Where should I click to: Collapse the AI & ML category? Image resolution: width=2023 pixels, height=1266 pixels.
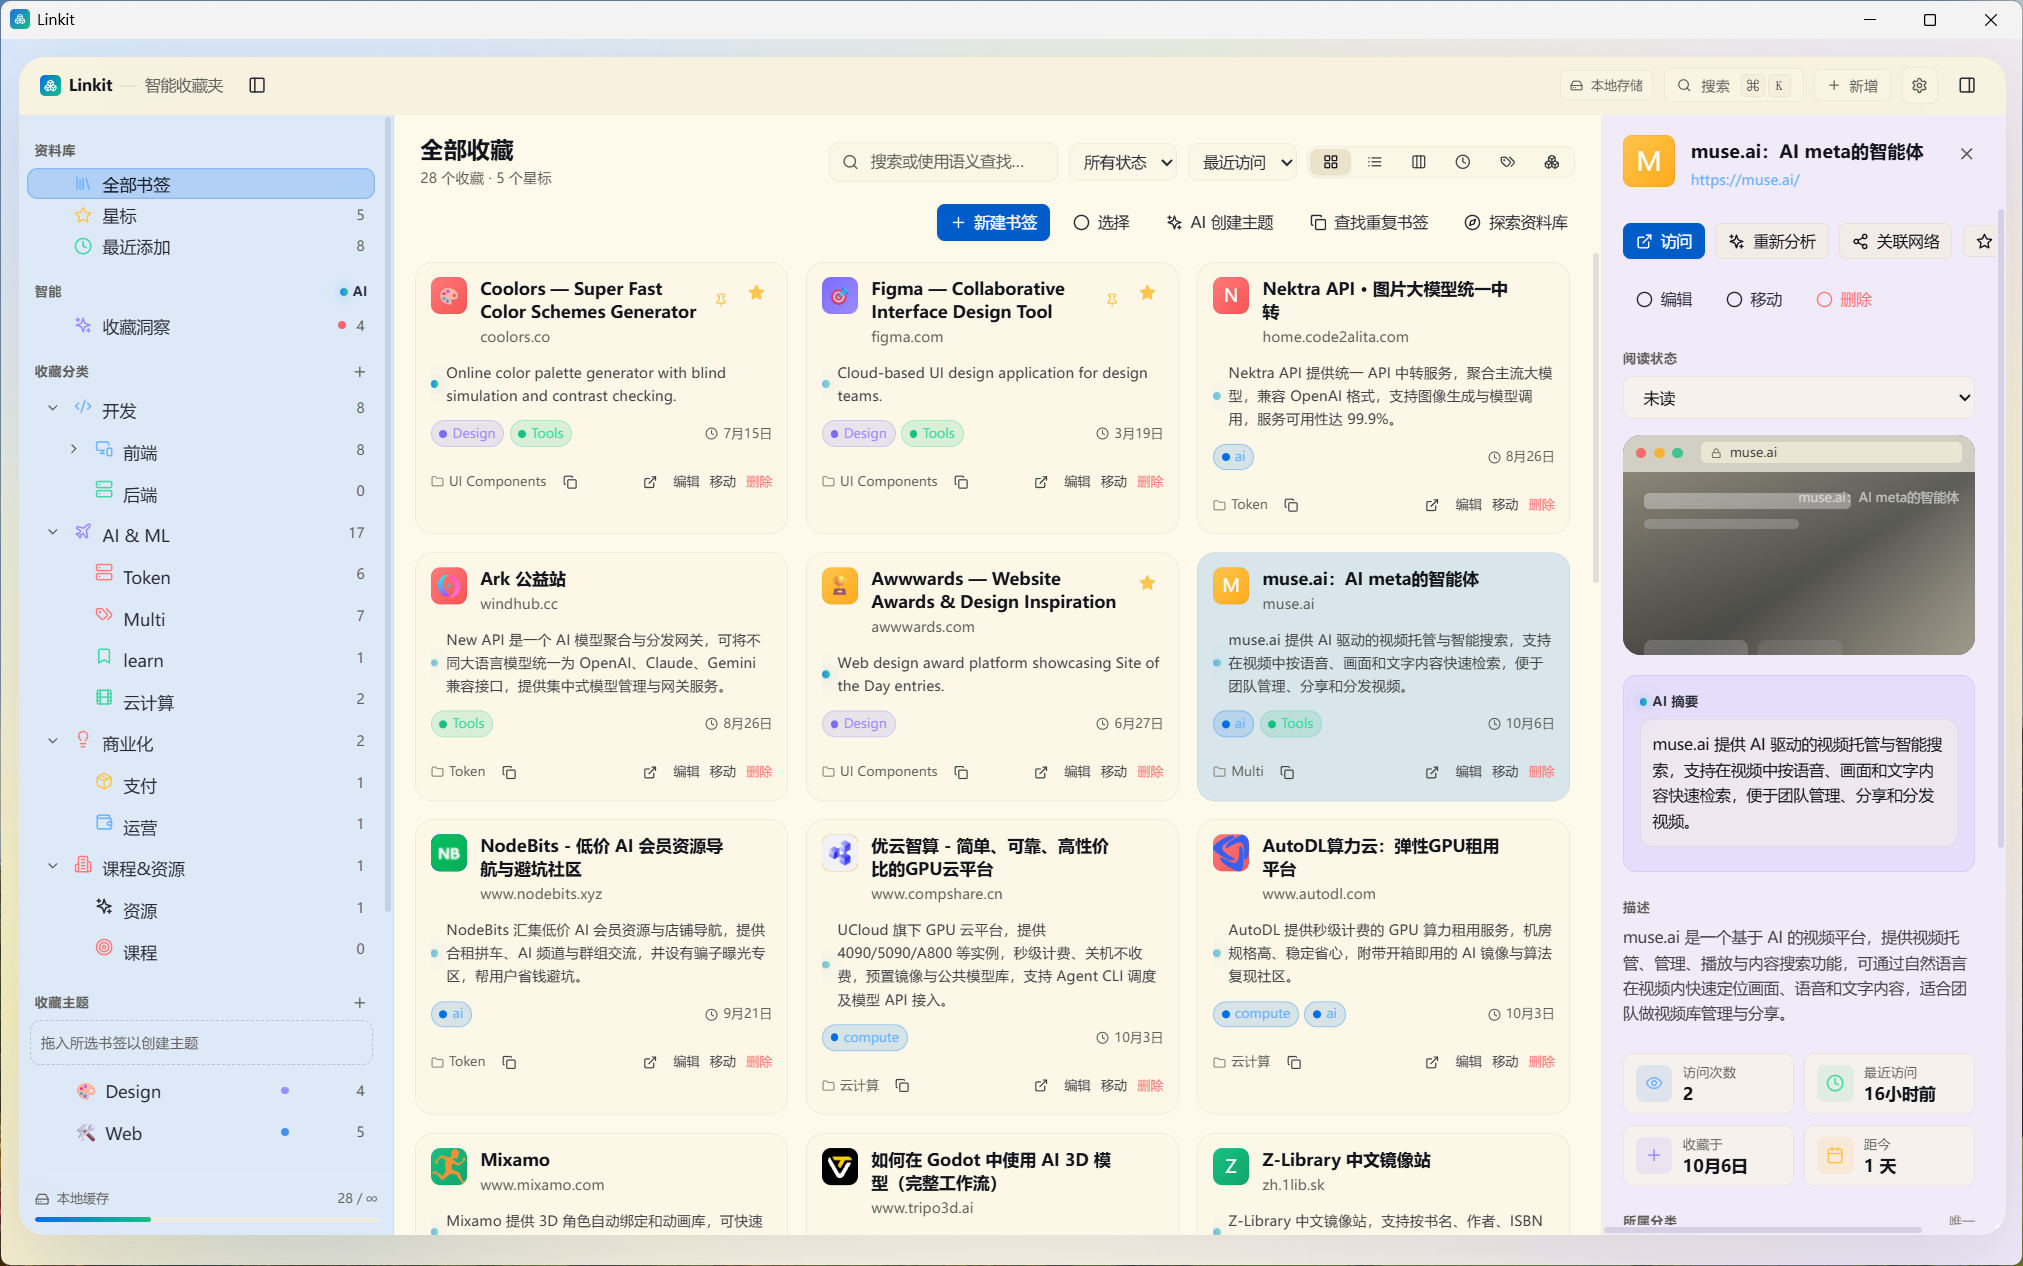click(52, 533)
